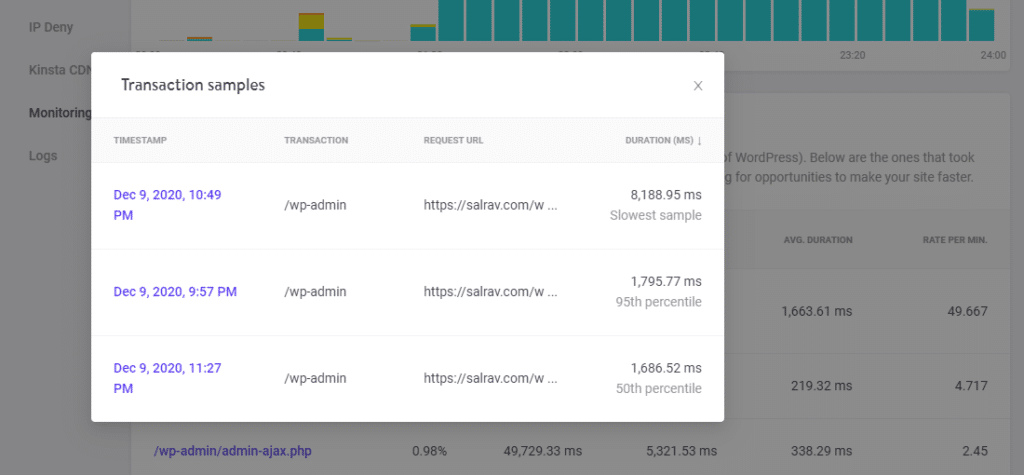Click the Request URL column header
This screenshot has width=1024, height=475.
(x=453, y=141)
